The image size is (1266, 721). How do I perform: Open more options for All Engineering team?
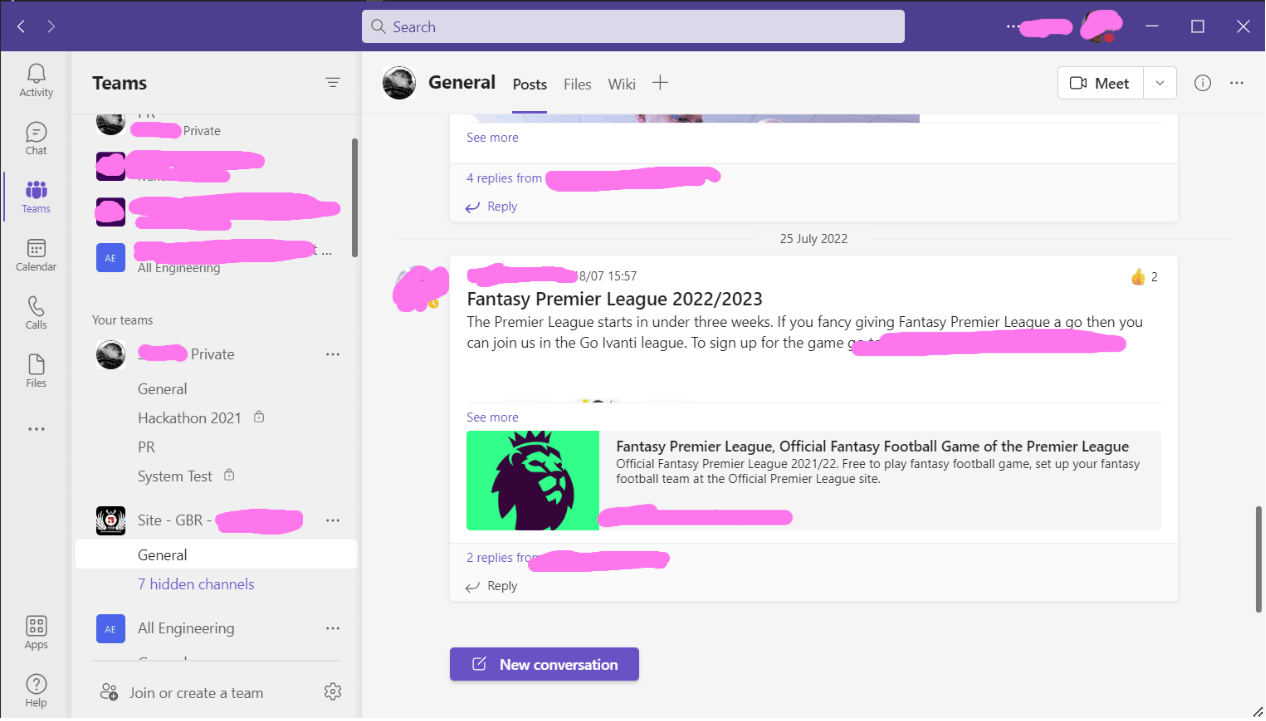pyautogui.click(x=333, y=628)
